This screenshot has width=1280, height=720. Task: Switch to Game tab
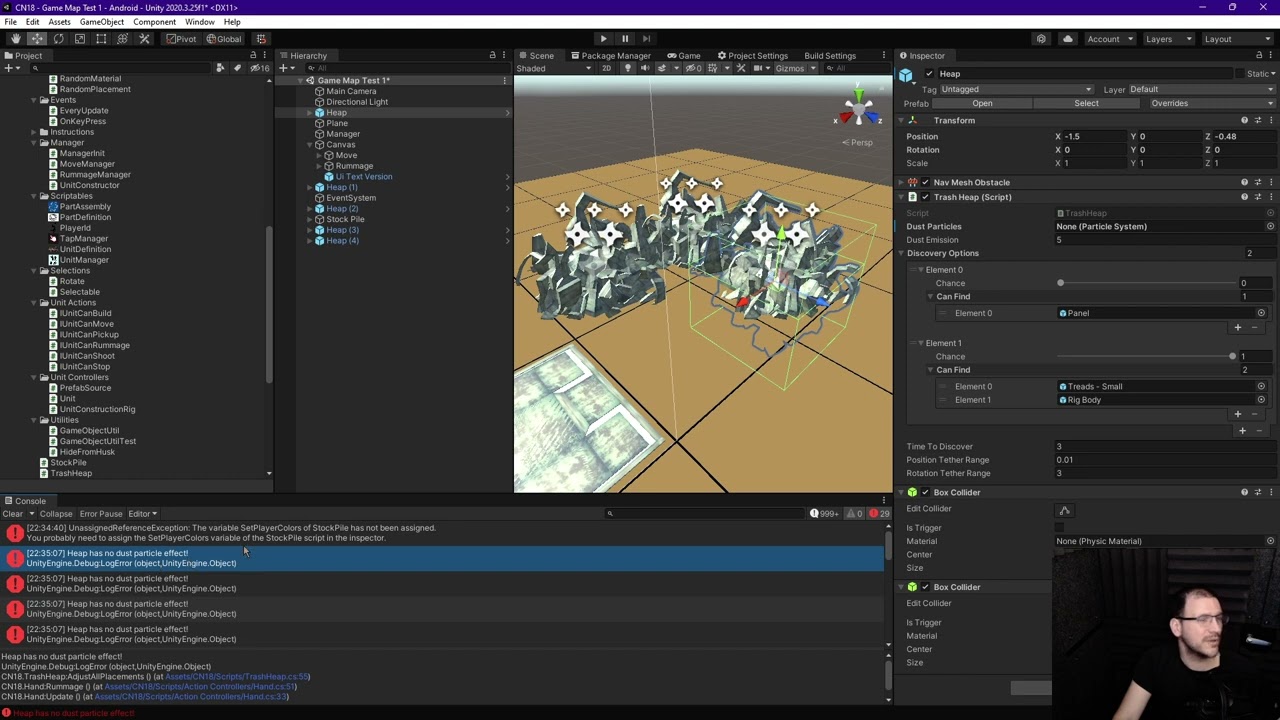pos(684,56)
